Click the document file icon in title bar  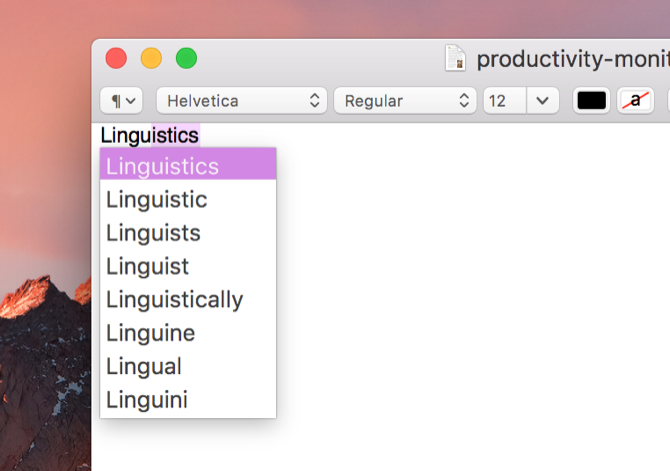click(x=456, y=59)
